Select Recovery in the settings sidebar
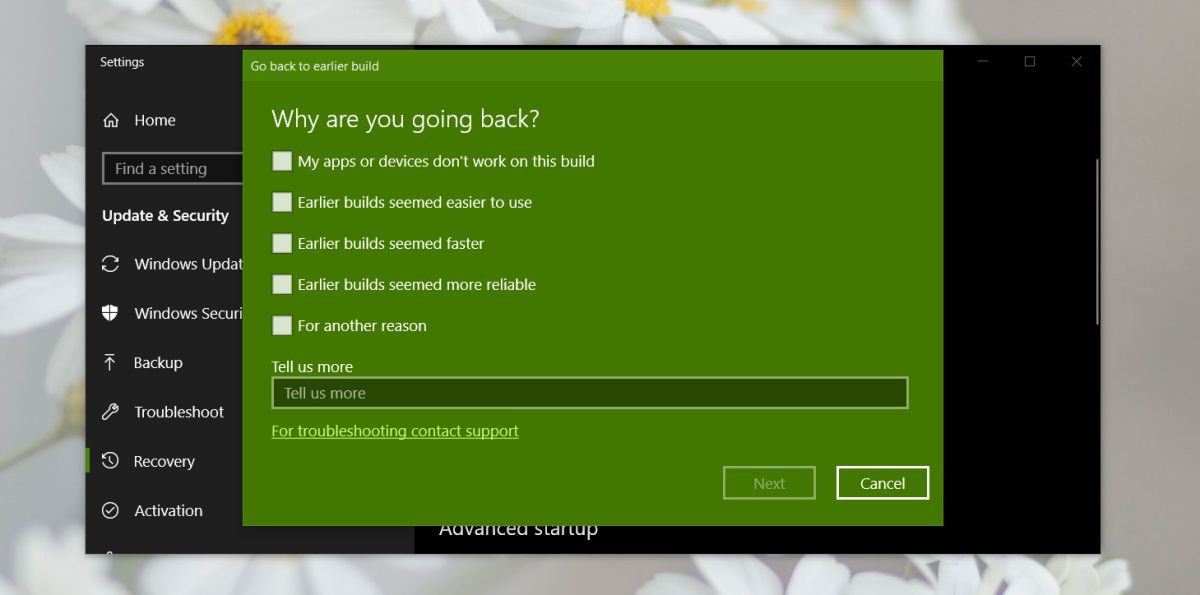1200x595 pixels. pyautogui.click(x=164, y=461)
